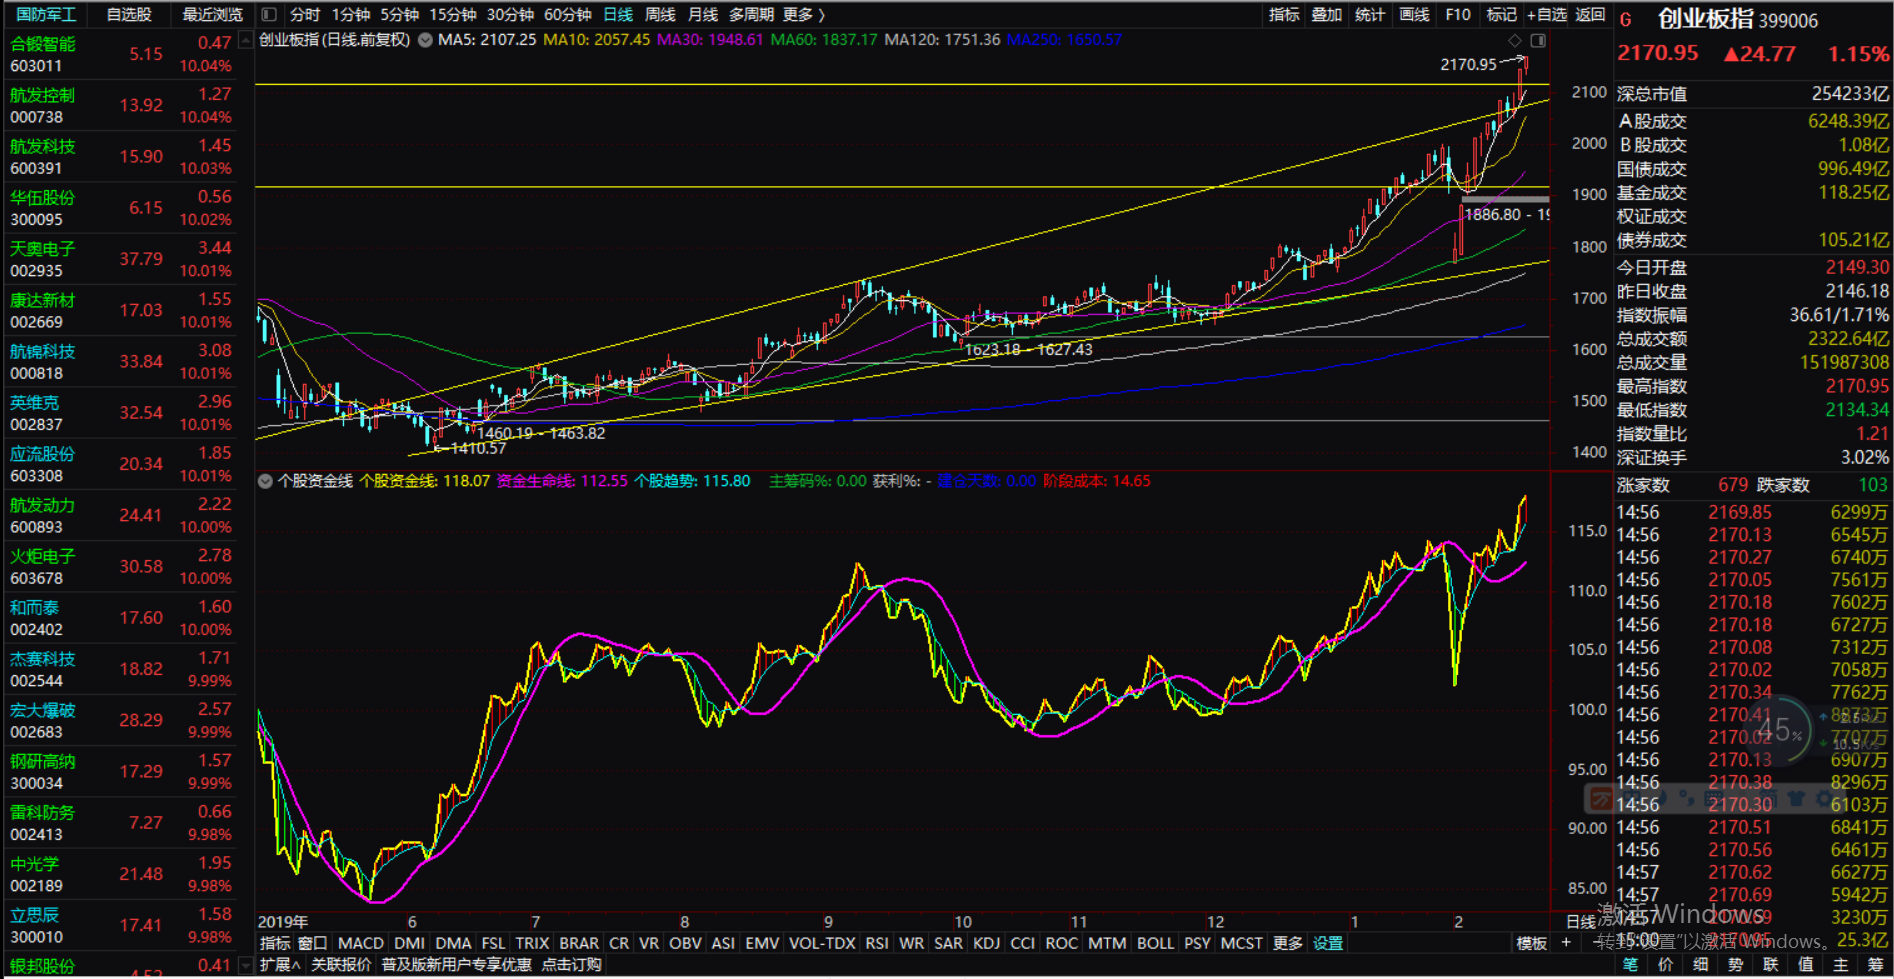Image resolution: width=1894 pixels, height=979 pixels.
Task: Select stock 天奥电子 002935
Action: (120, 259)
